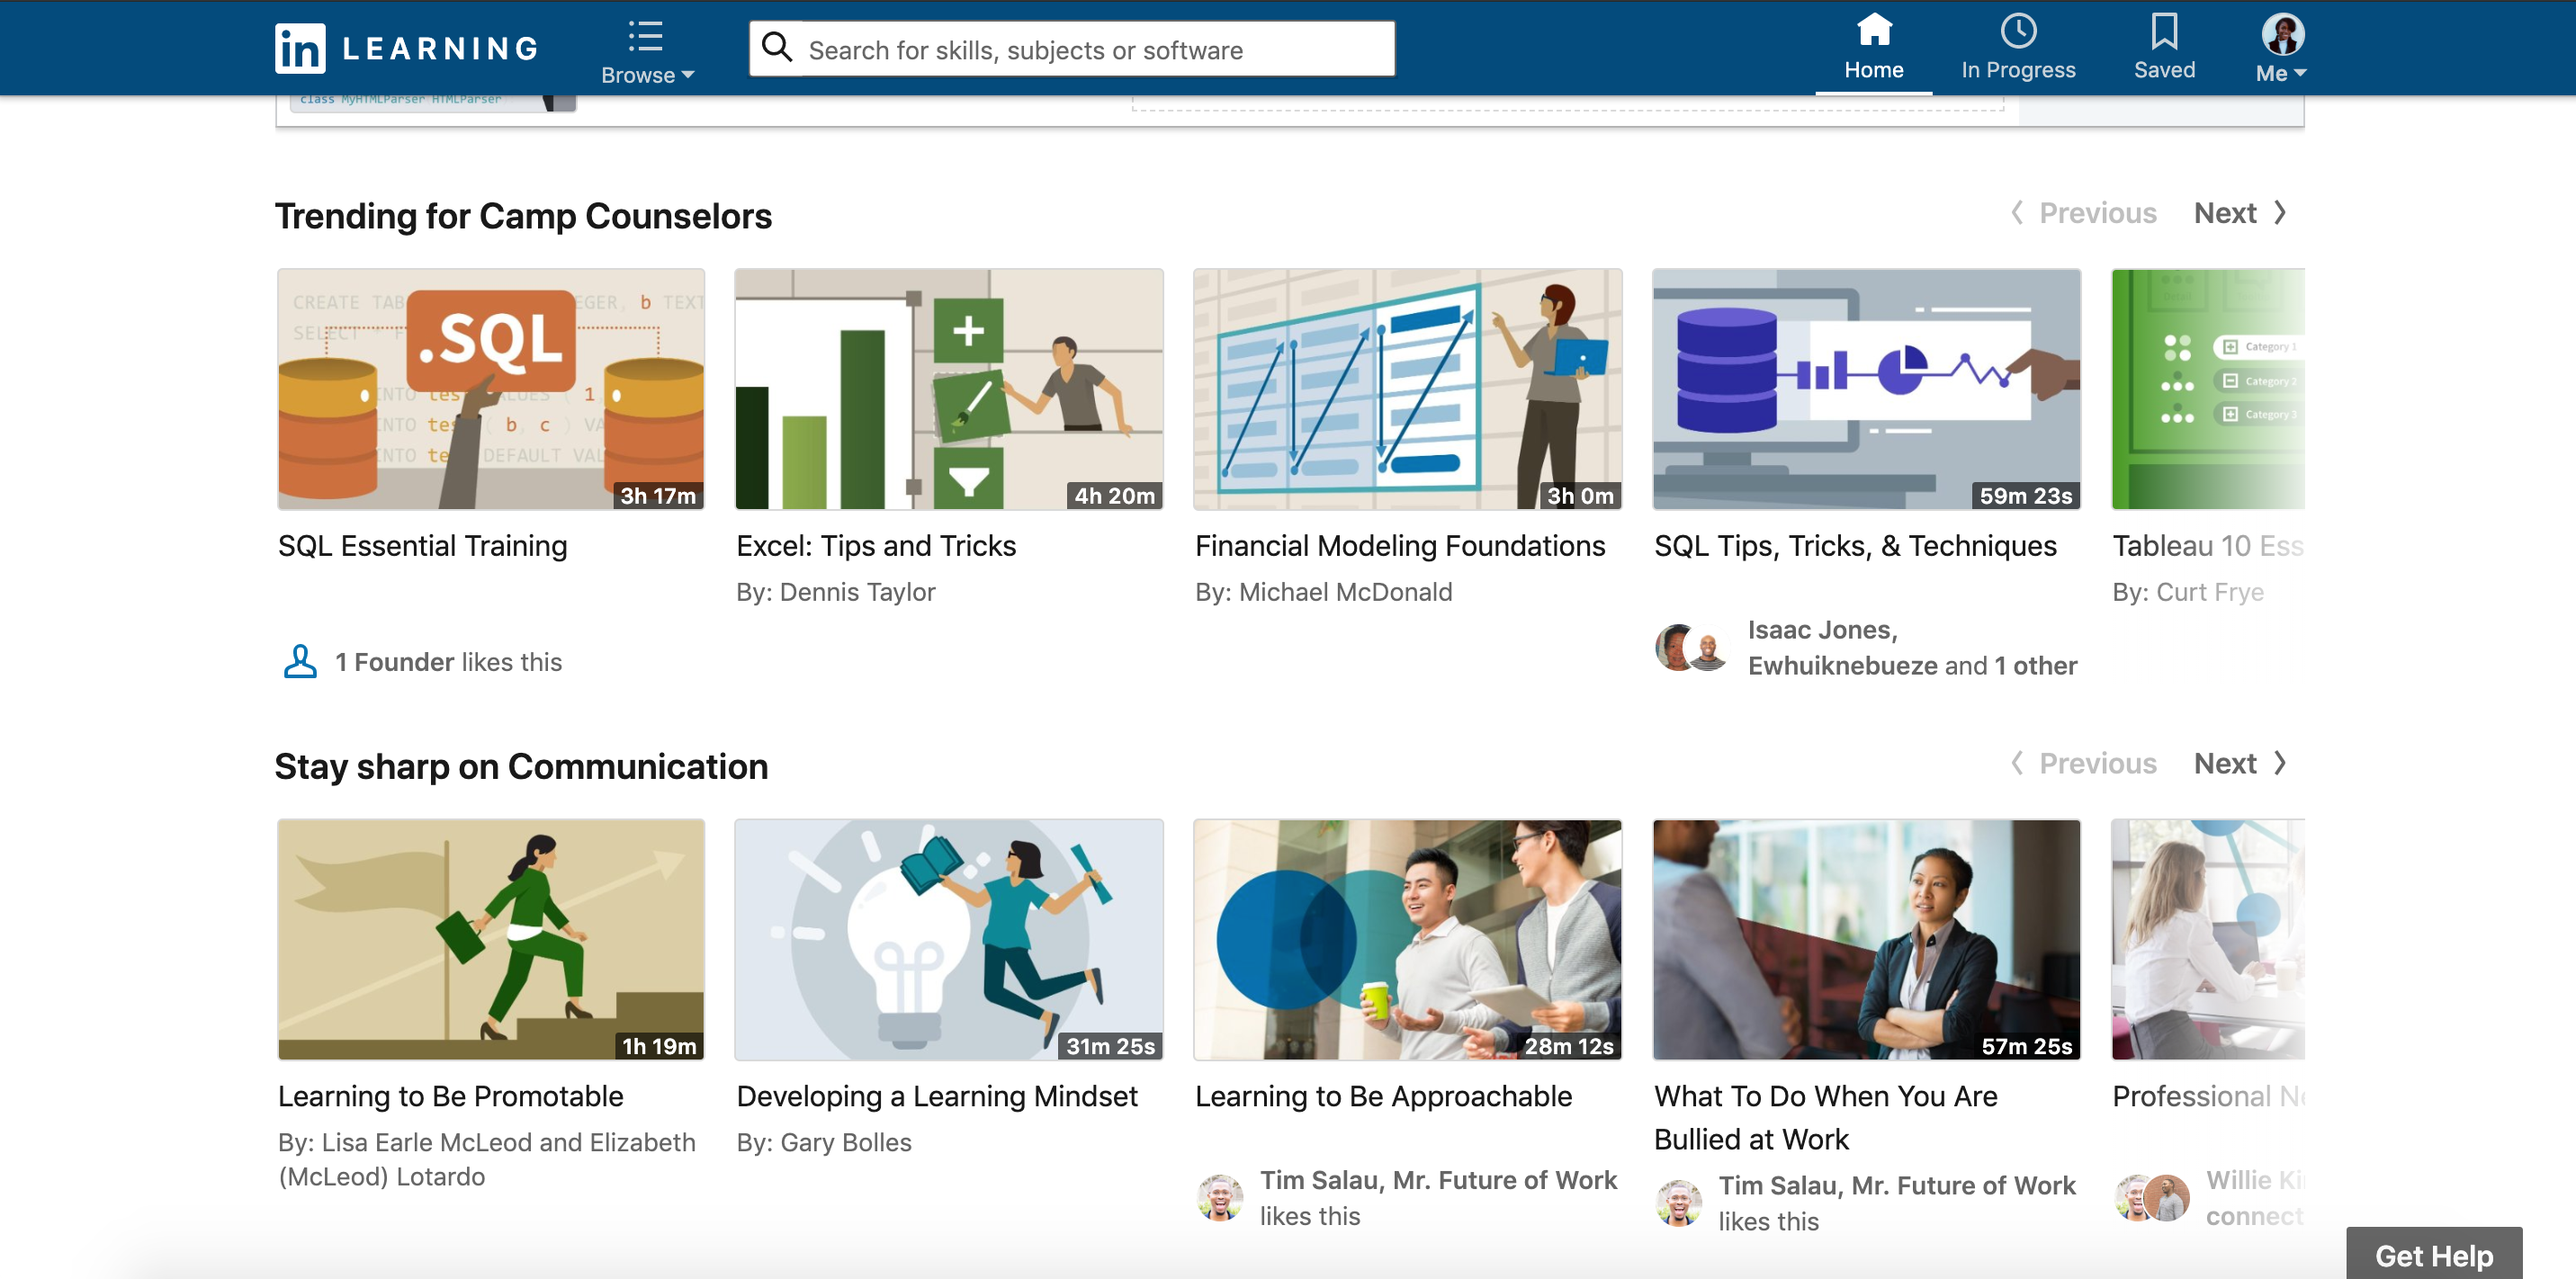Click the search magnifying glass icon
Viewport: 2576px width, 1279px height.
[x=777, y=47]
